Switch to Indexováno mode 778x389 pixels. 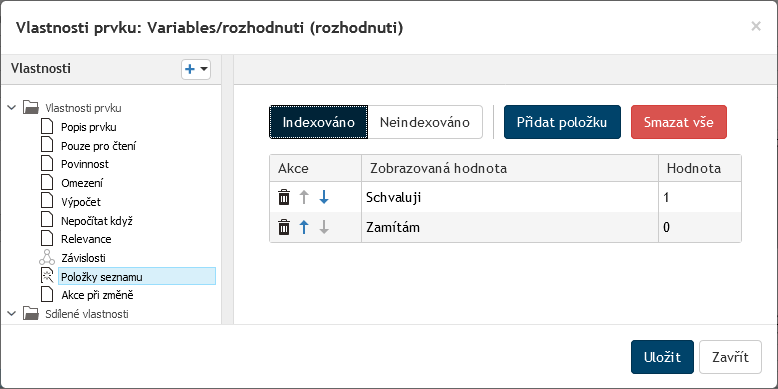(319, 122)
